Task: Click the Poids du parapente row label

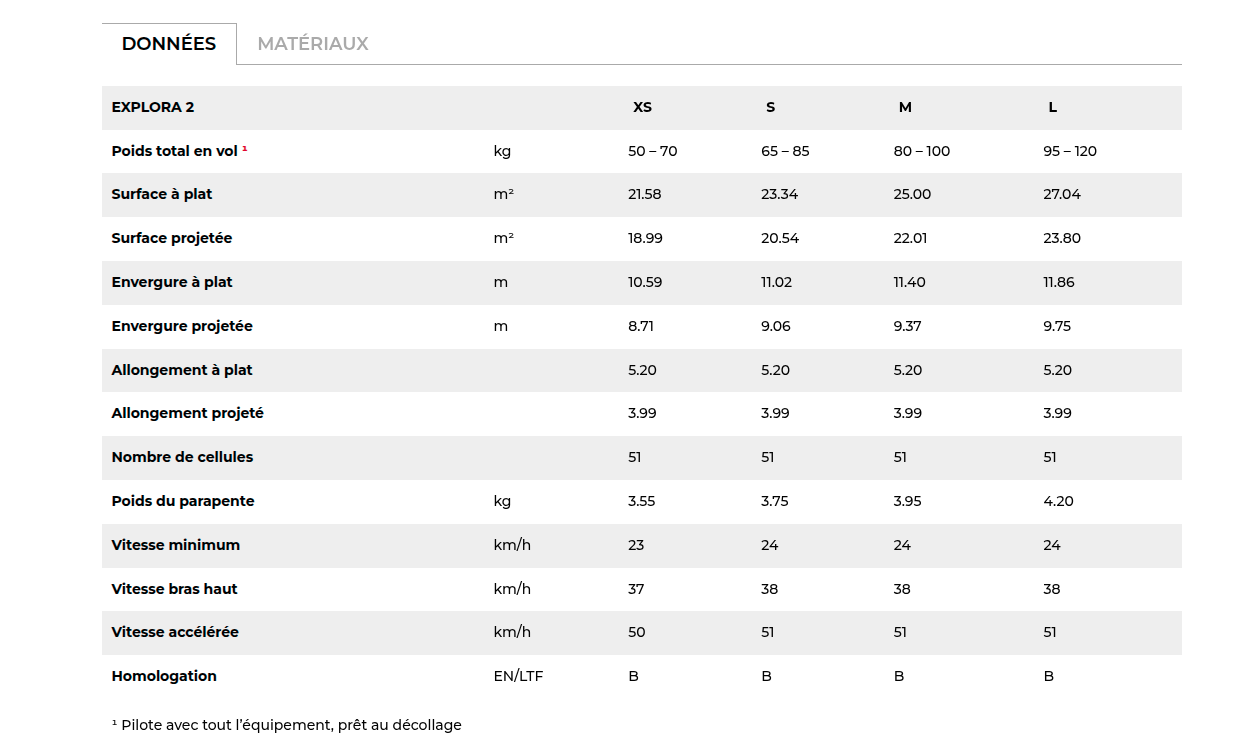Action: point(183,501)
